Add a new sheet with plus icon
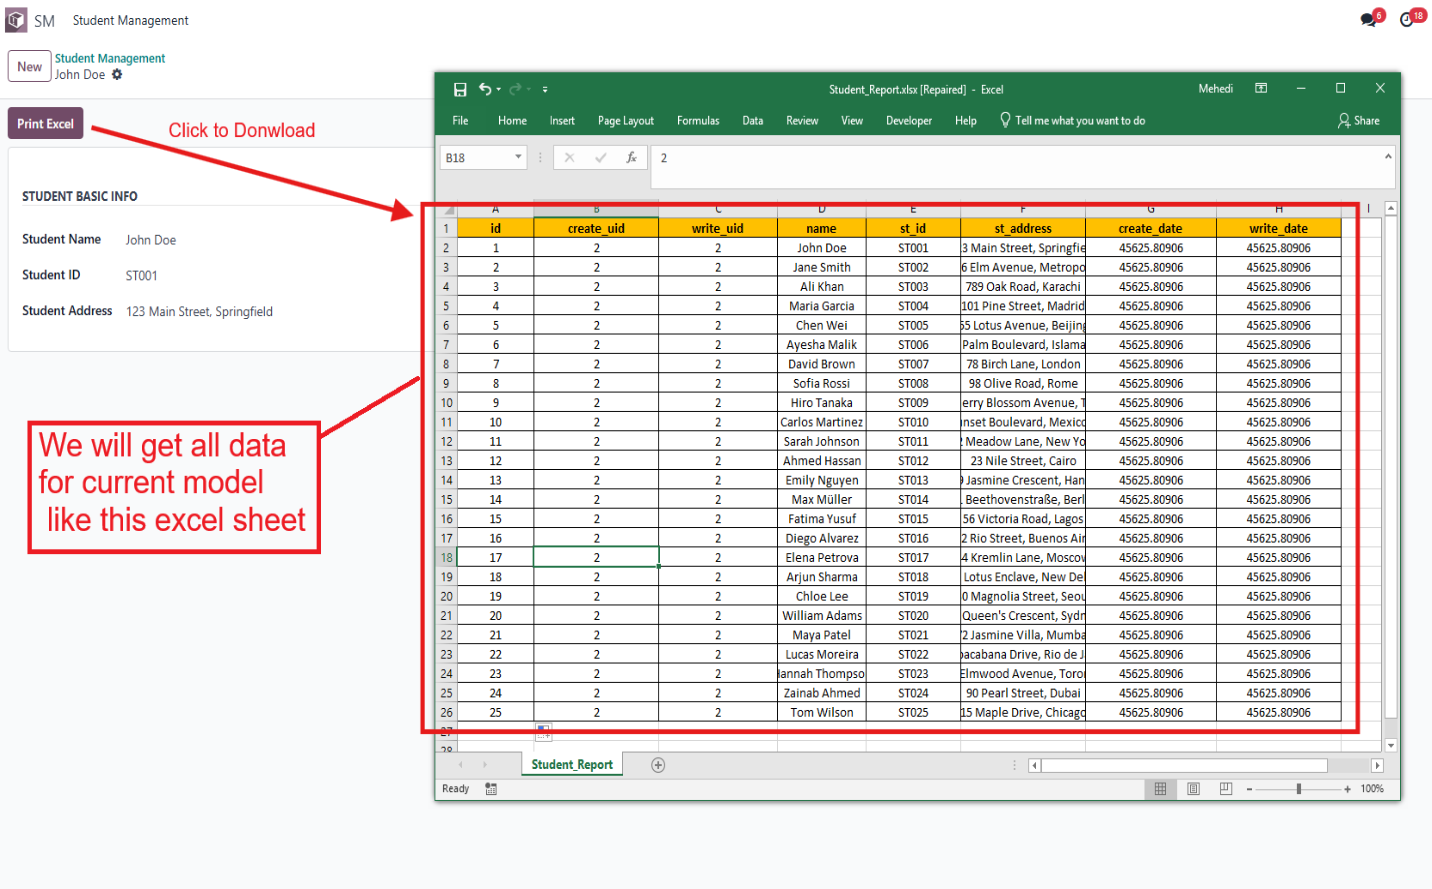Image resolution: width=1432 pixels, height=889 pixels. coord(658,765)
